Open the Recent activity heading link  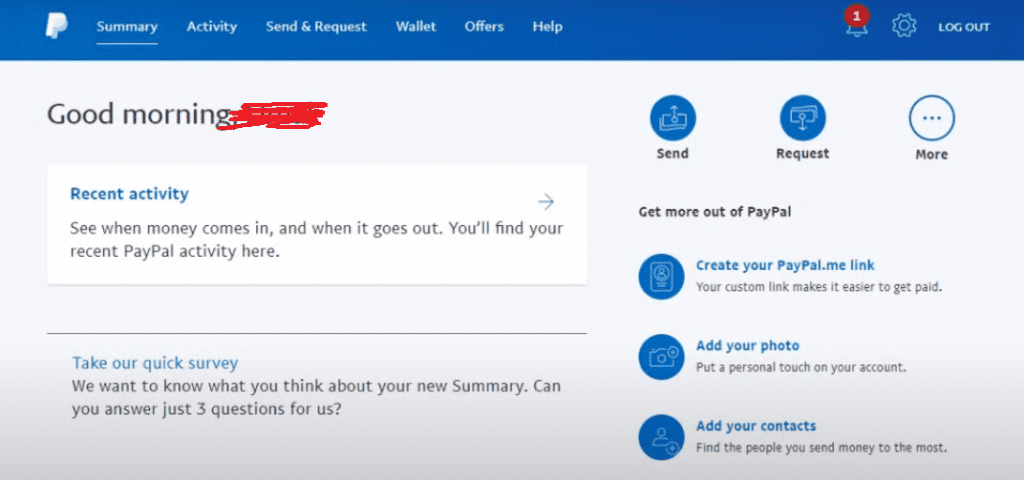[x=129, y=194]
